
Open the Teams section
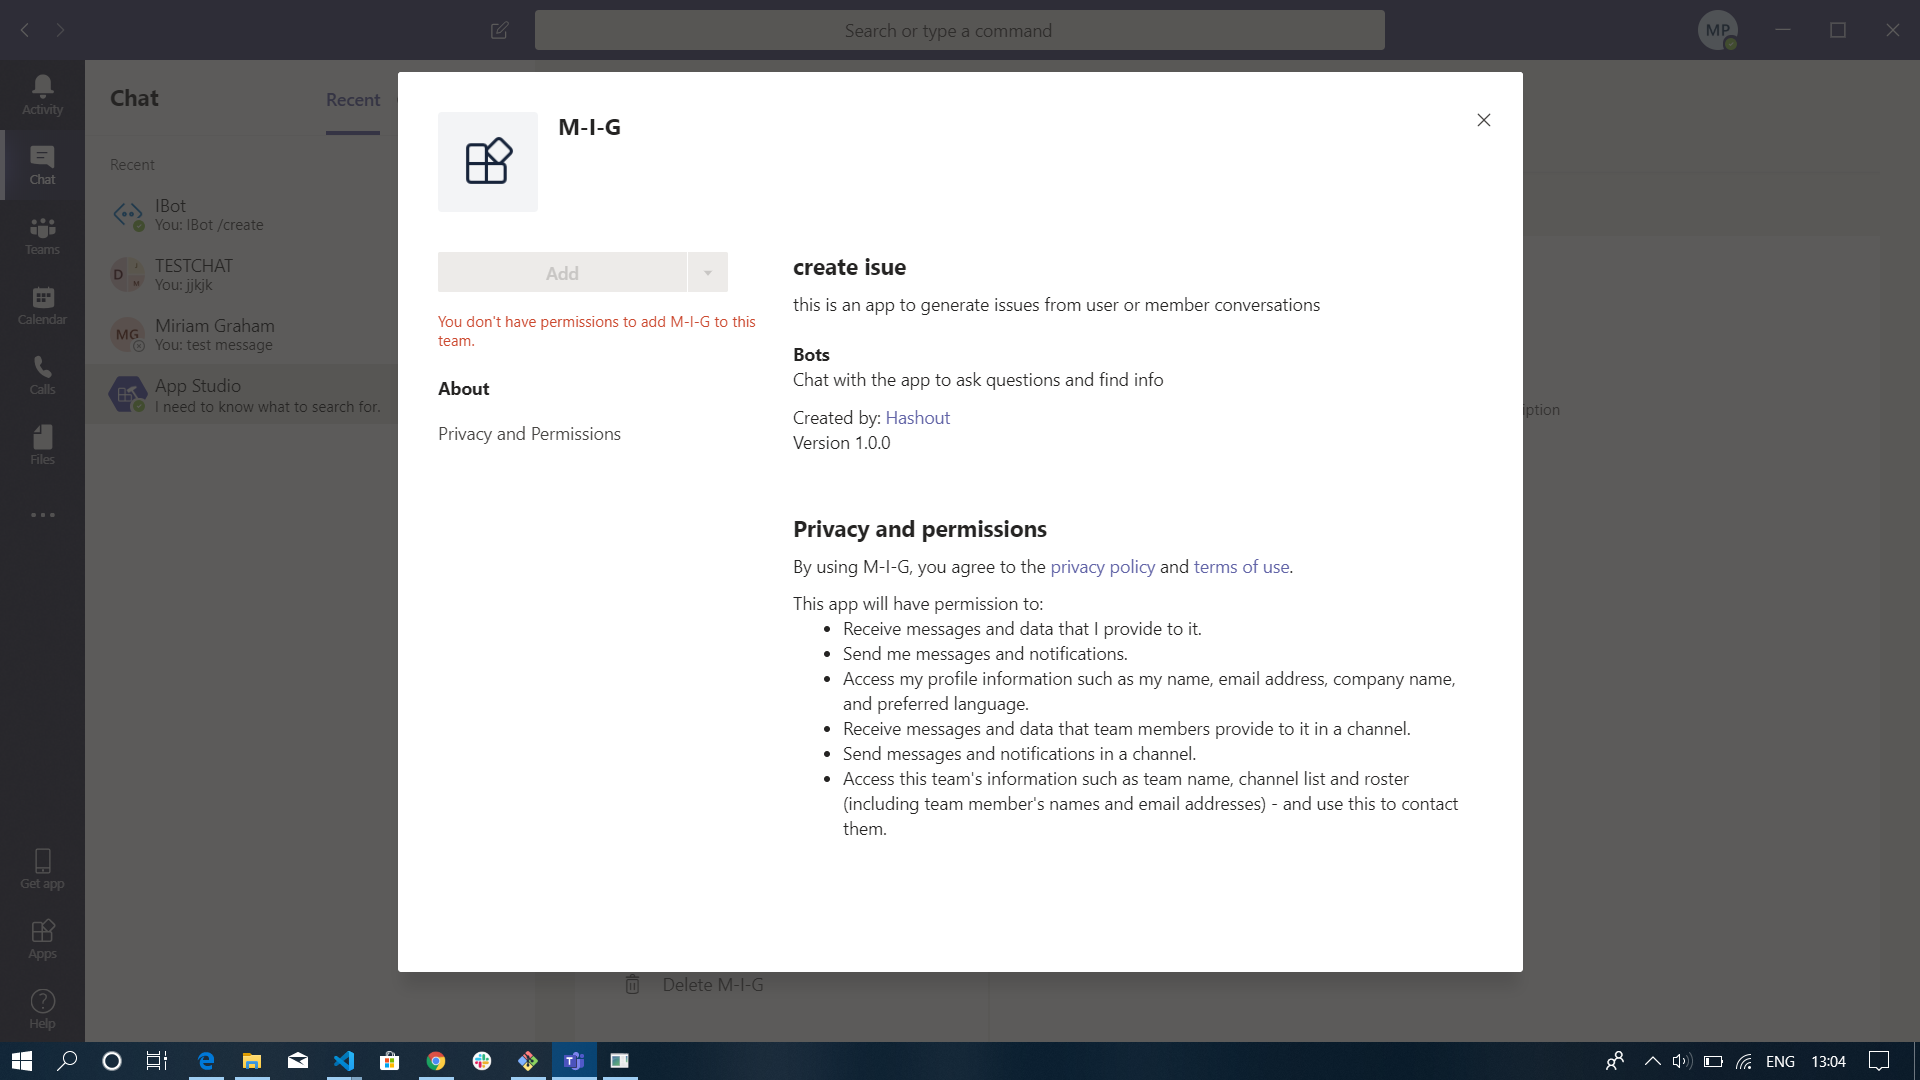(41, 236)
